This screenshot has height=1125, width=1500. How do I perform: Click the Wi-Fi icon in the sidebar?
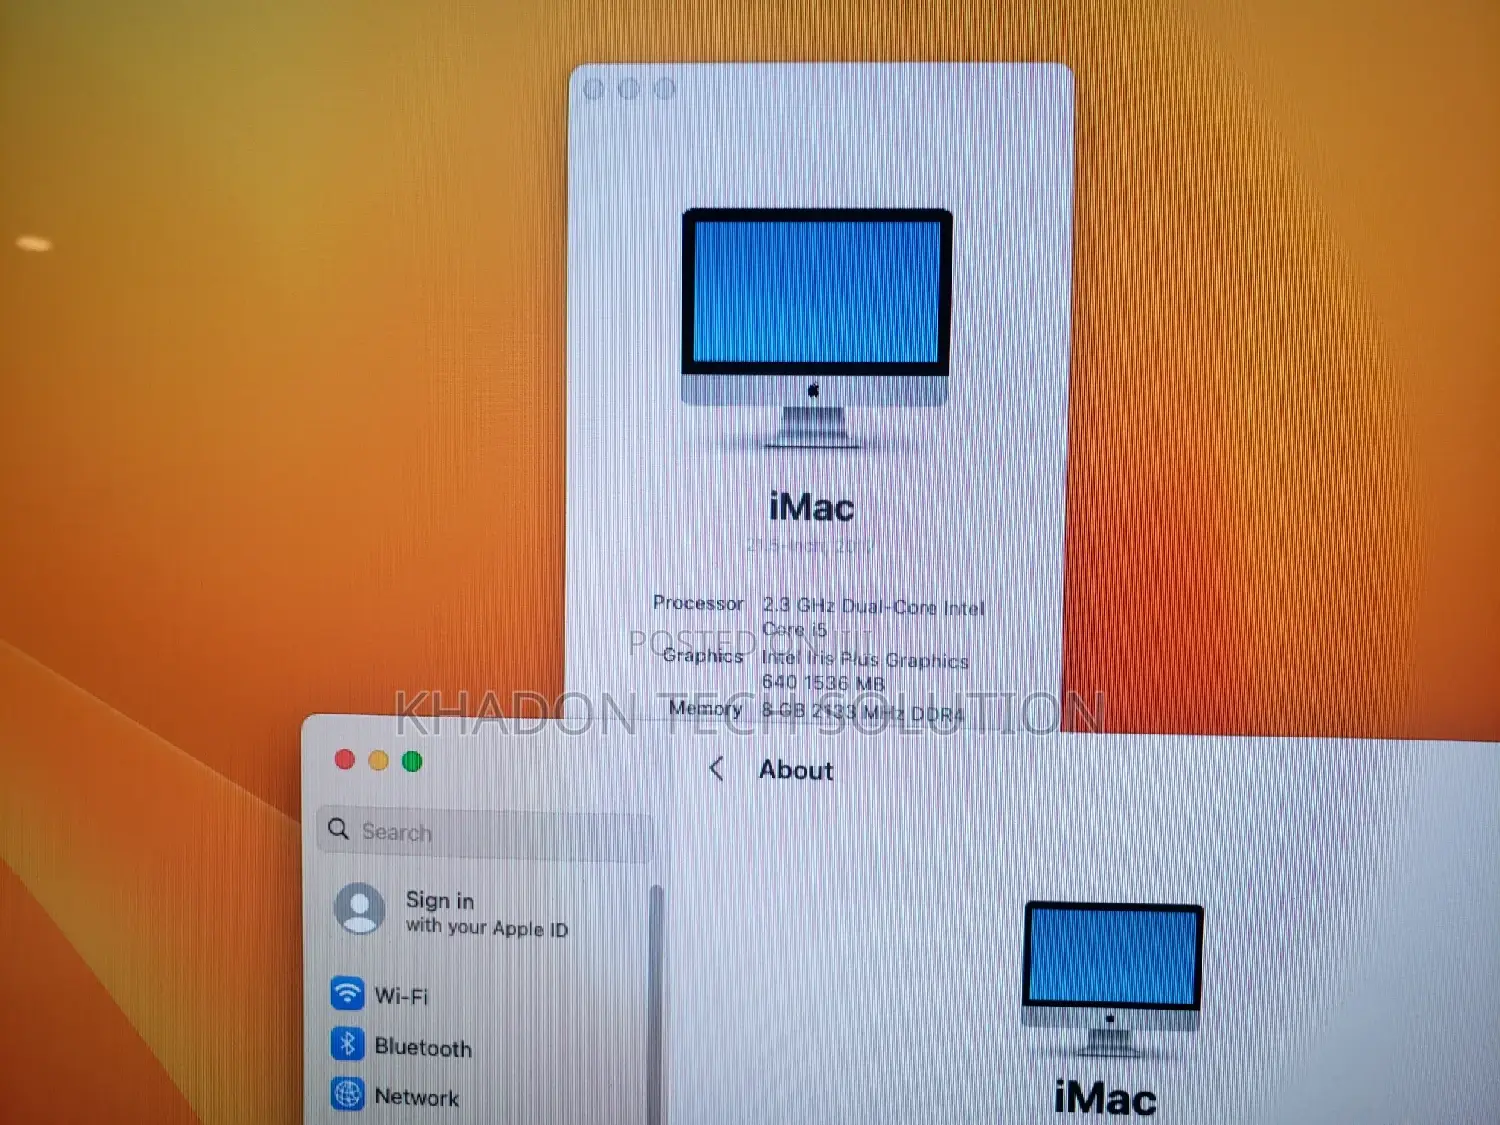[347, 993]
